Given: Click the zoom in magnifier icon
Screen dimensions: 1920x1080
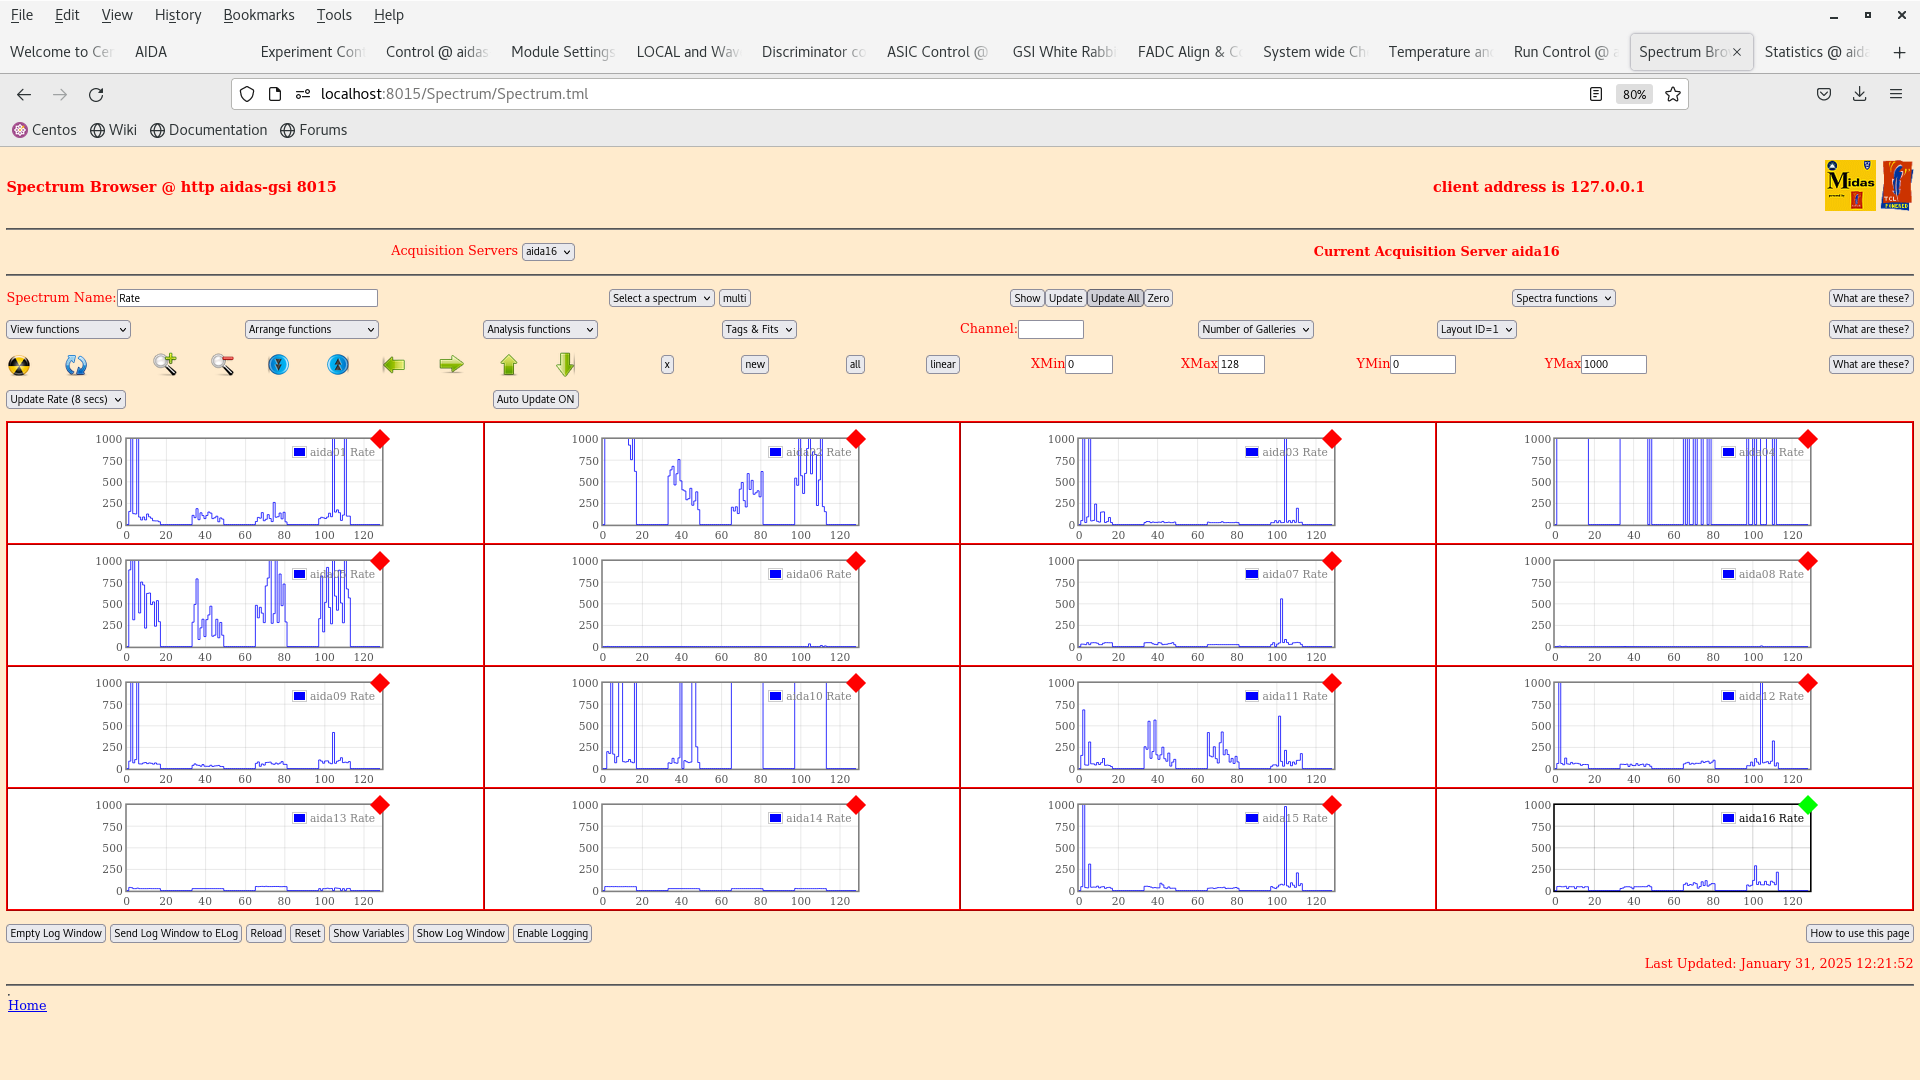Looking at the screenshot, I should click(x=165, y=364).
